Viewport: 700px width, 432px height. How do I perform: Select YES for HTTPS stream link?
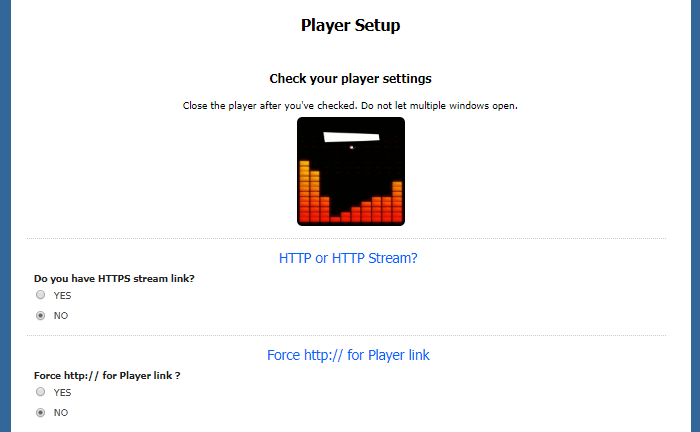pos(41,295)
